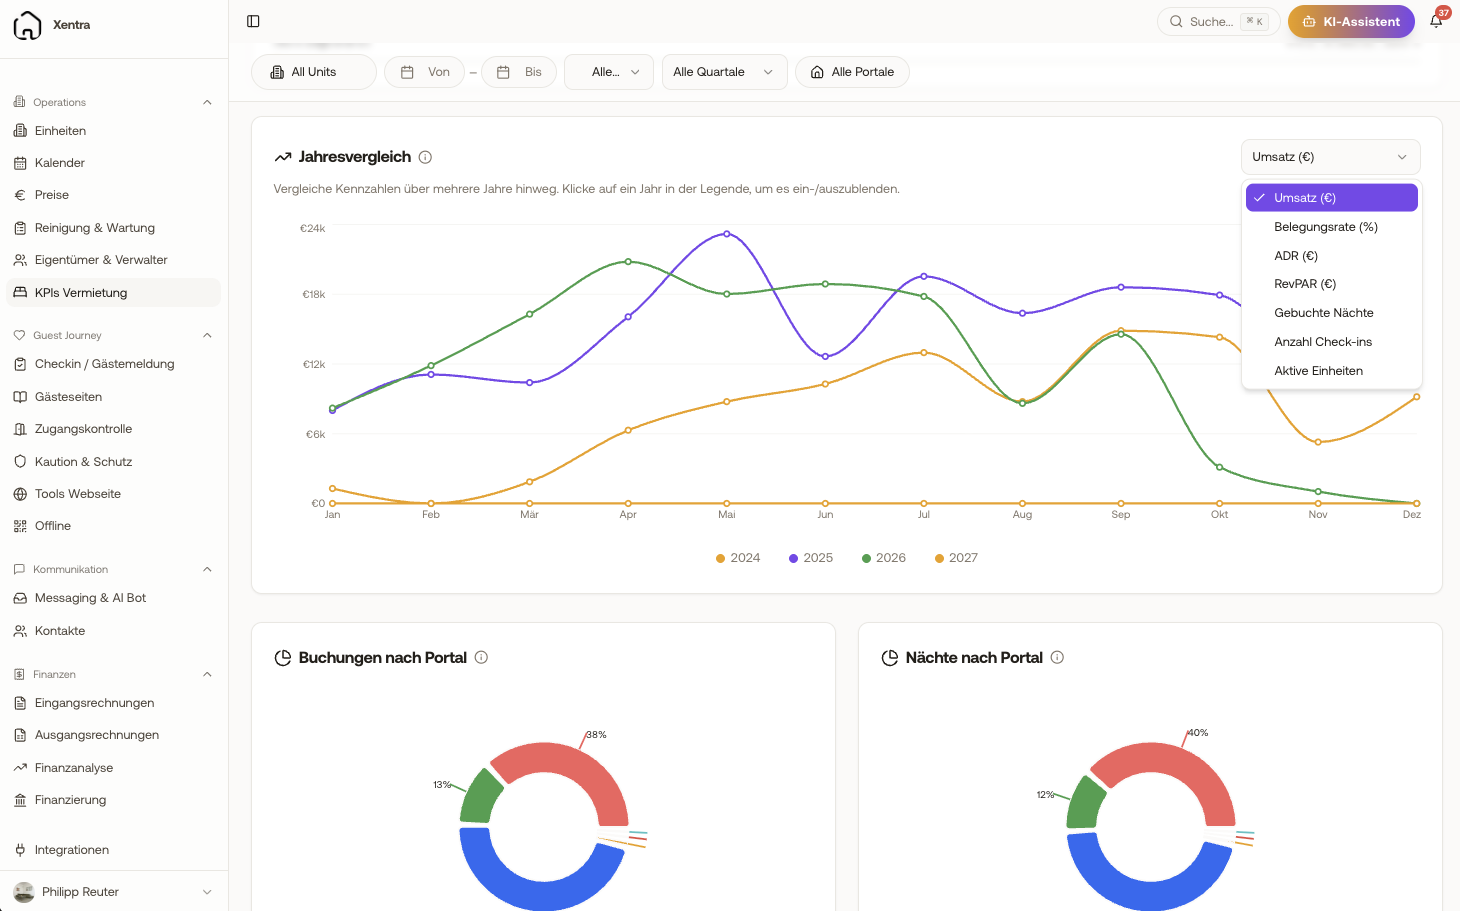Click the Kalender calendar icon
Screen dimensions: 1460x911
[20, 163]
